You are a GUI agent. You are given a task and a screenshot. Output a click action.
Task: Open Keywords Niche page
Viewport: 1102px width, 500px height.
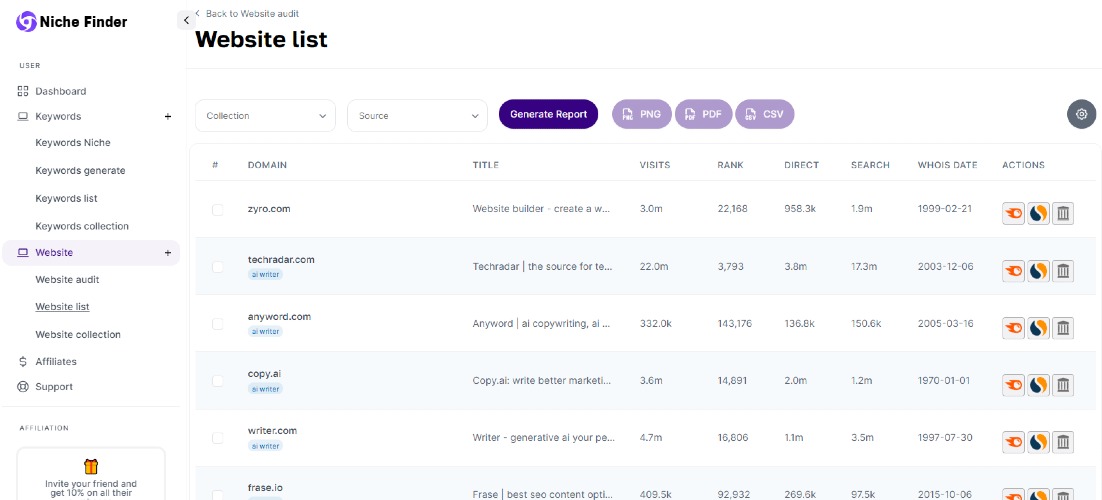point(73,143)
